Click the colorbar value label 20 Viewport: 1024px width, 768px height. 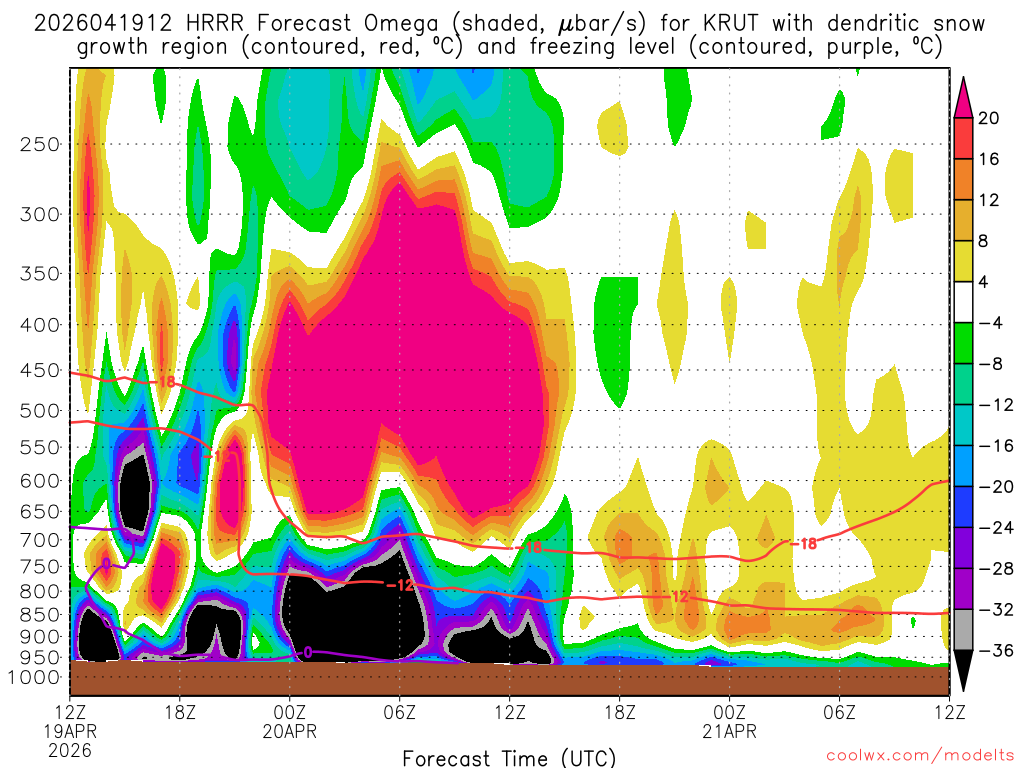pyautogui.click(x=988, y=118)
